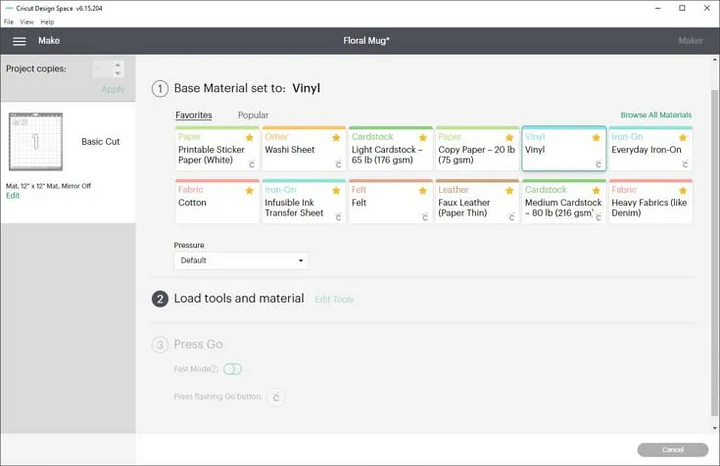Image resolution: width=720 pixels, height=466 pixels.
Task: Click the Basic Cut mat thumbnail
Action: [x=36, y=141]
